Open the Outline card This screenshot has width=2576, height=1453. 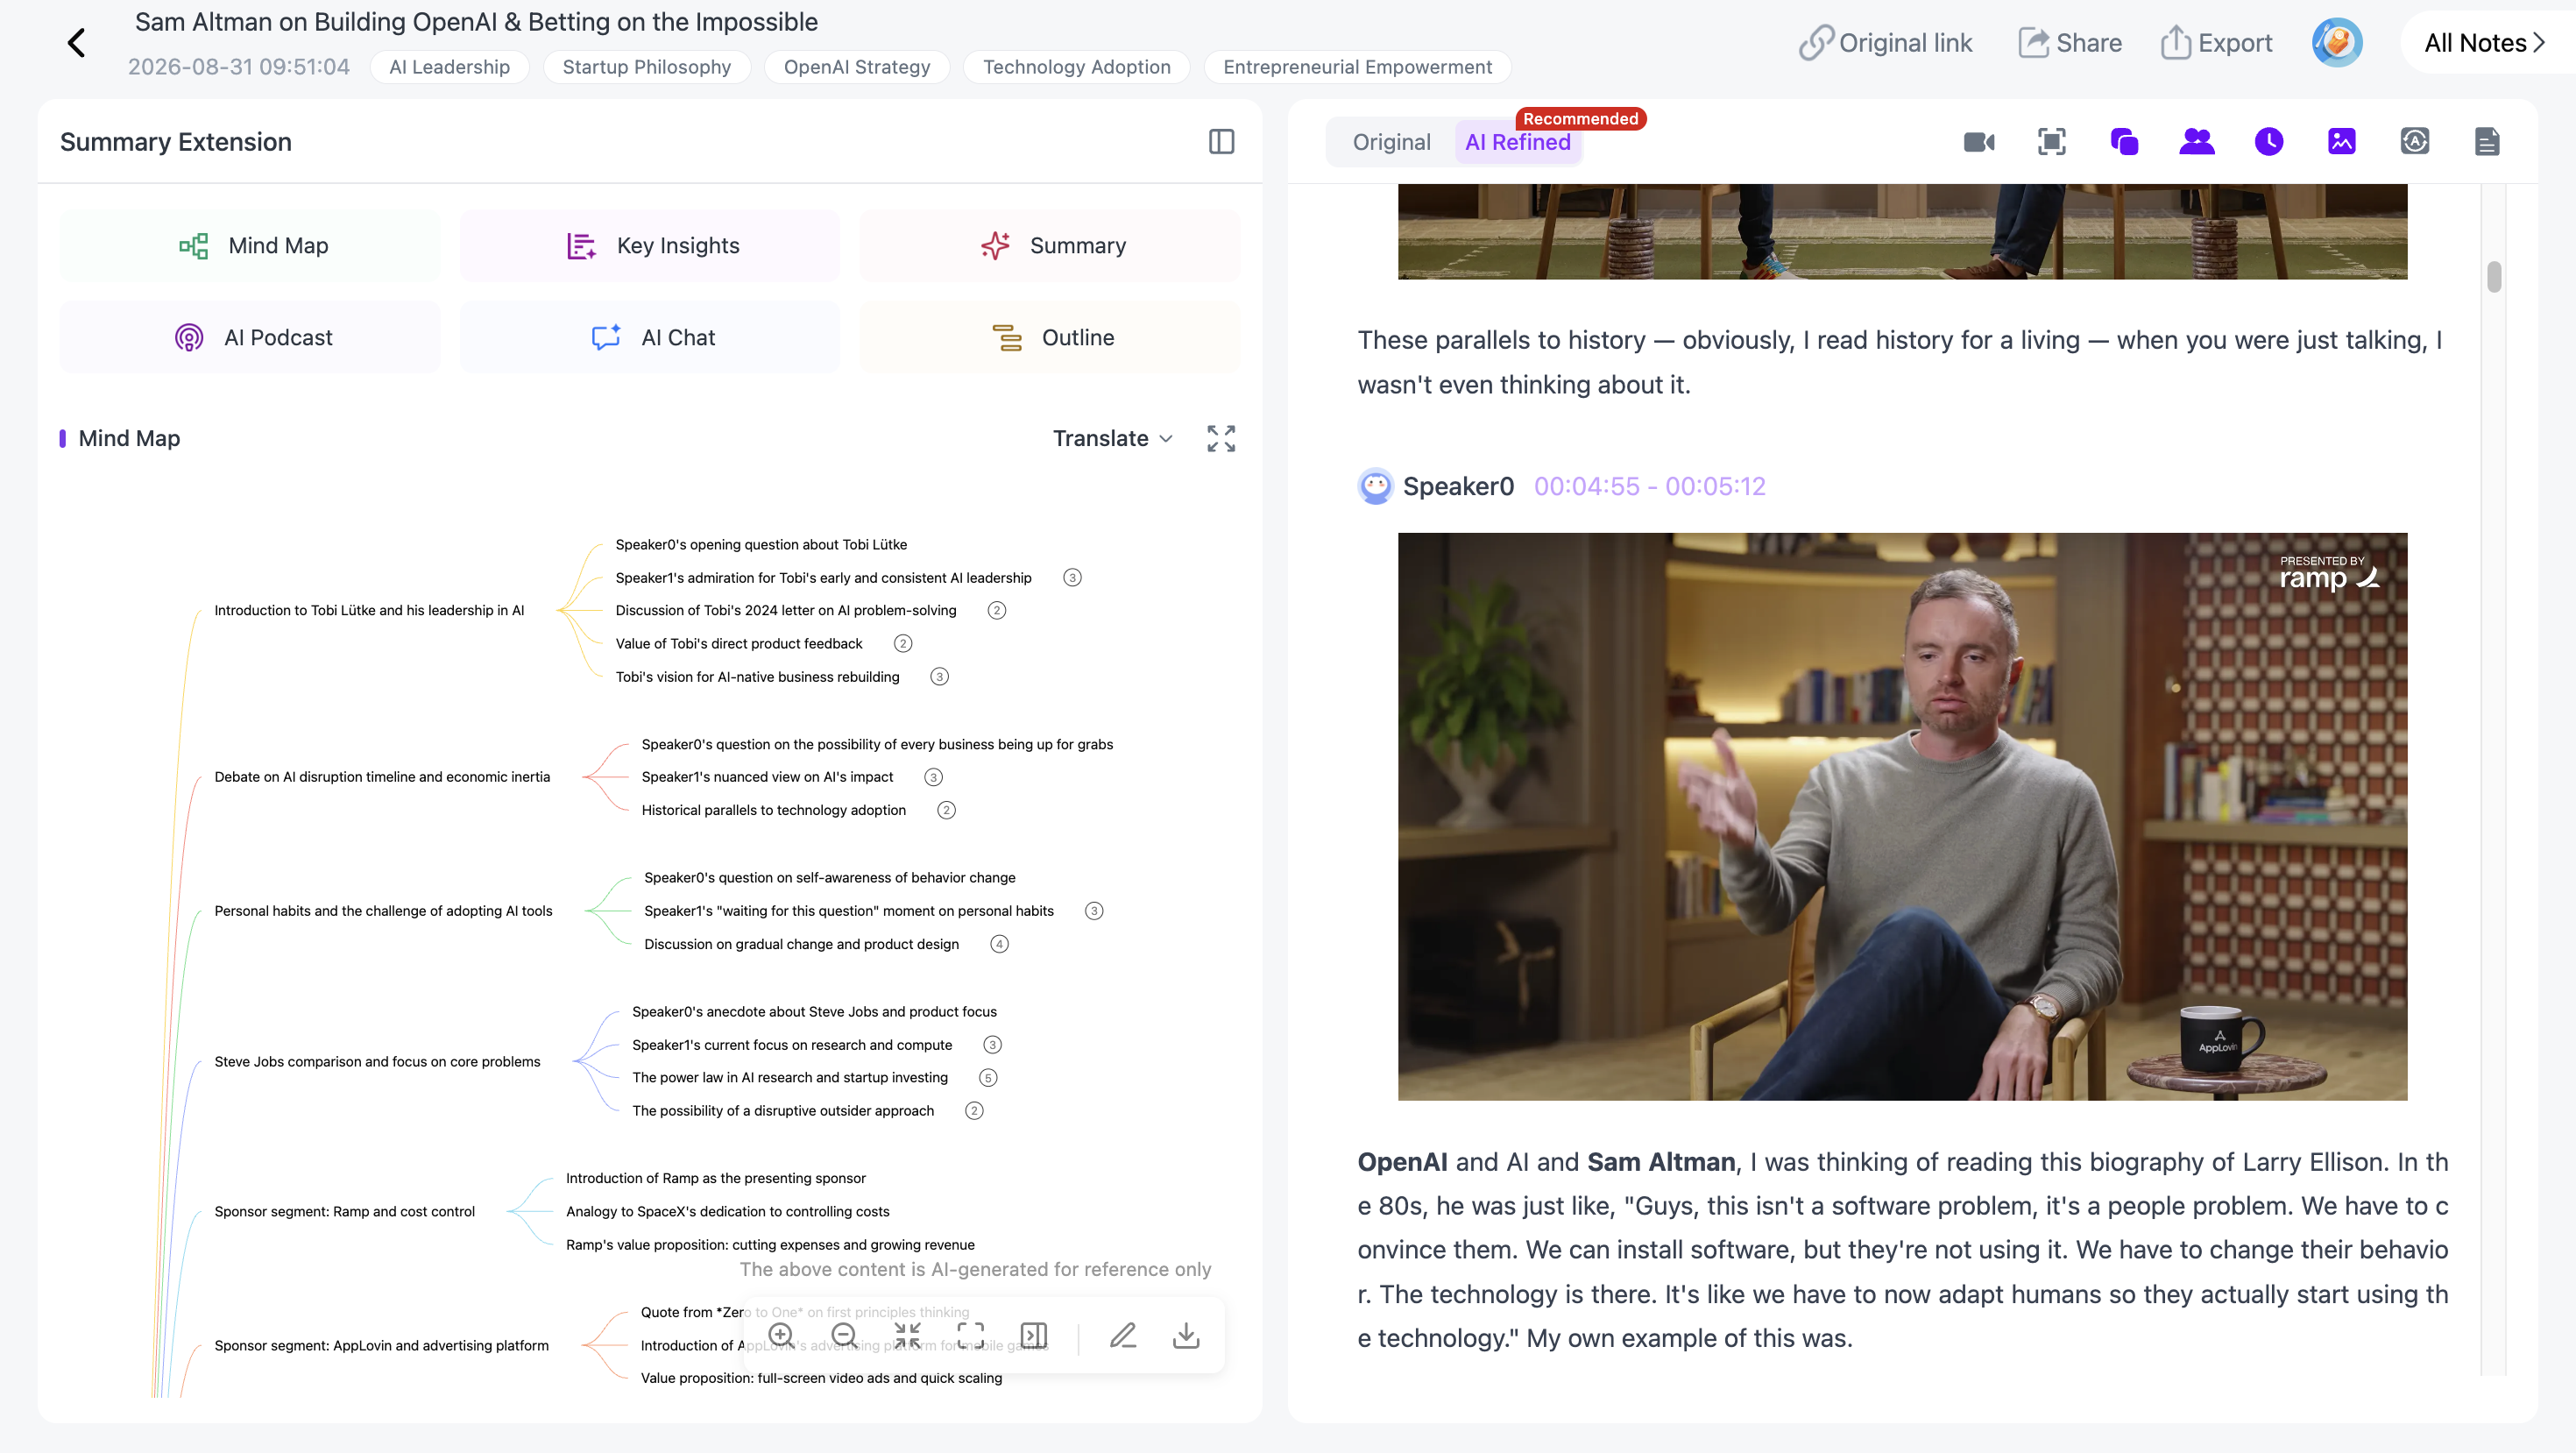click(1050, 338)
